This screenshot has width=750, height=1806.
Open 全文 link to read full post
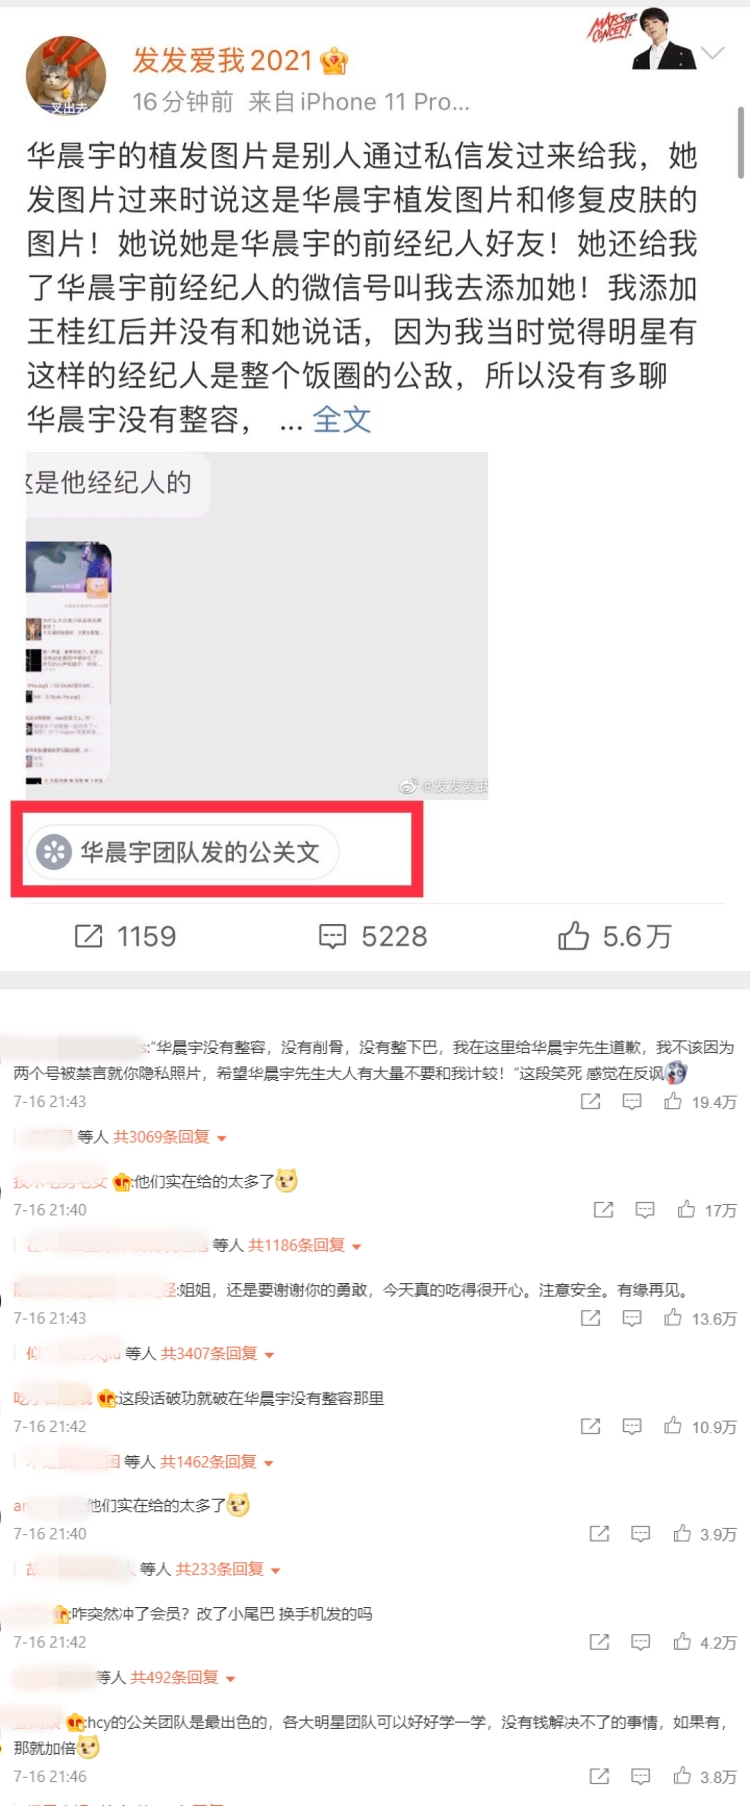(341, 420)
